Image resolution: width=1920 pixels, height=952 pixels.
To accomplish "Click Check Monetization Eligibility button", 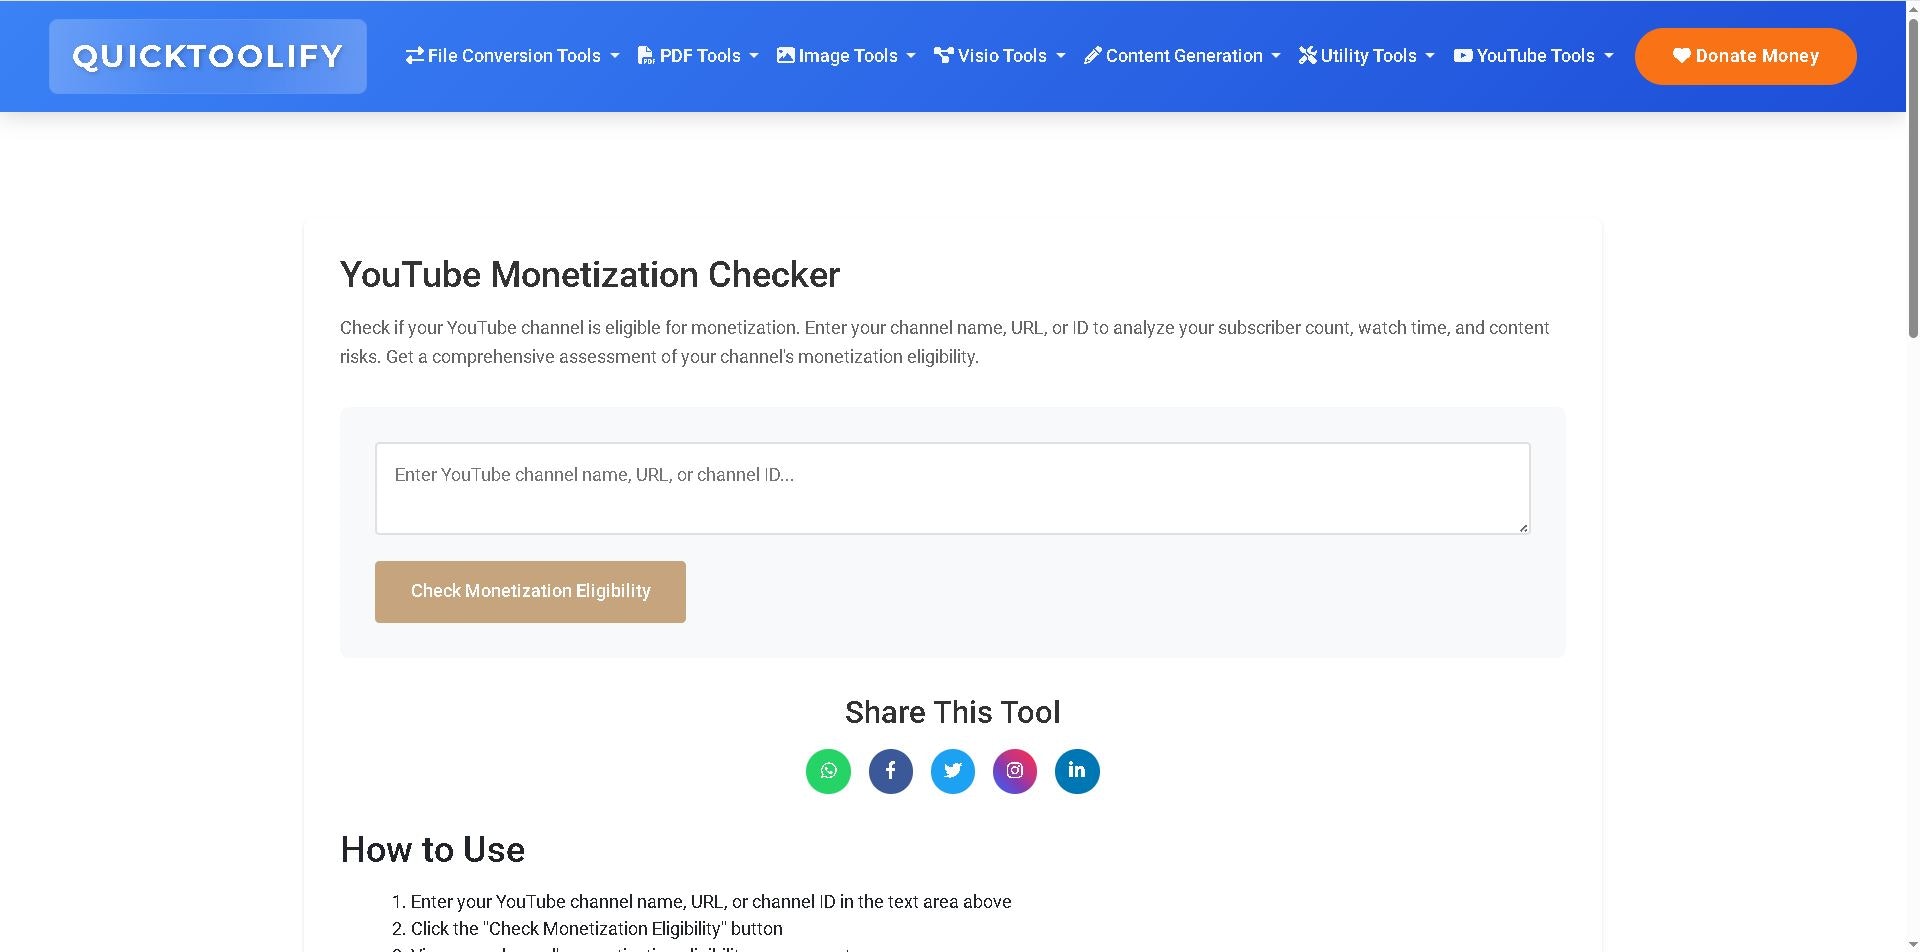I will tap(530, 592).
